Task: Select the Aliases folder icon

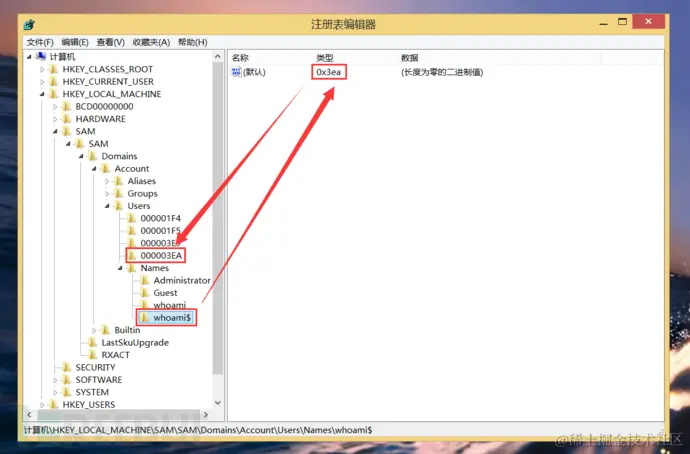Action: tap(119, 181)
